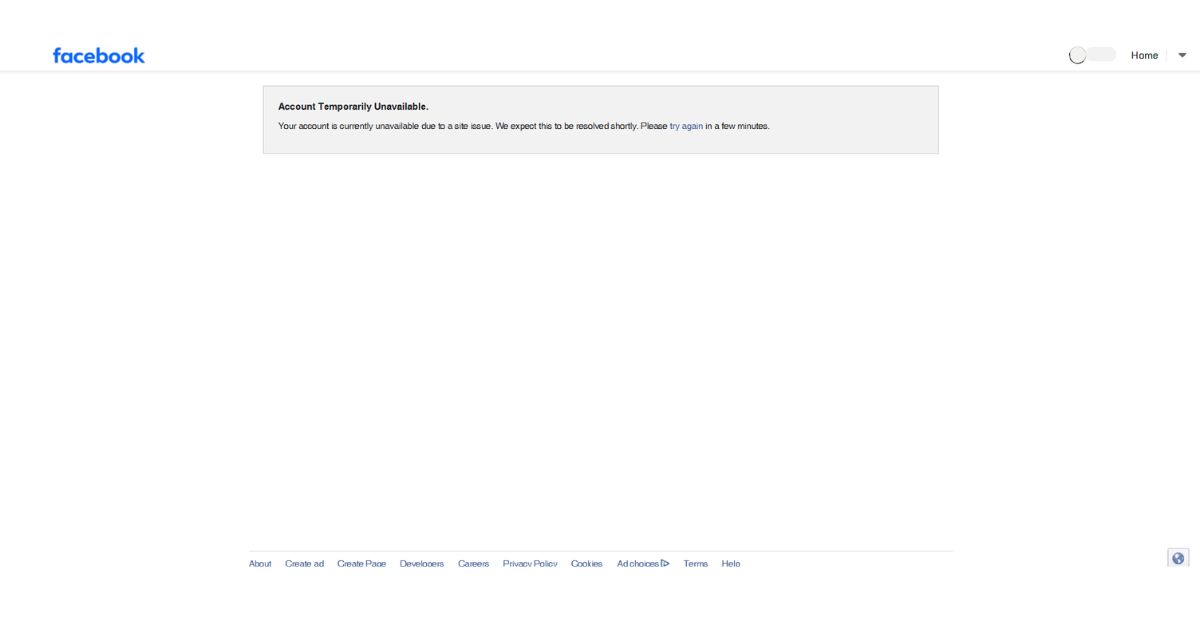Click the blurred profile name placeholder
The height and width of the screenshot is (630, 1200).
1100,55
